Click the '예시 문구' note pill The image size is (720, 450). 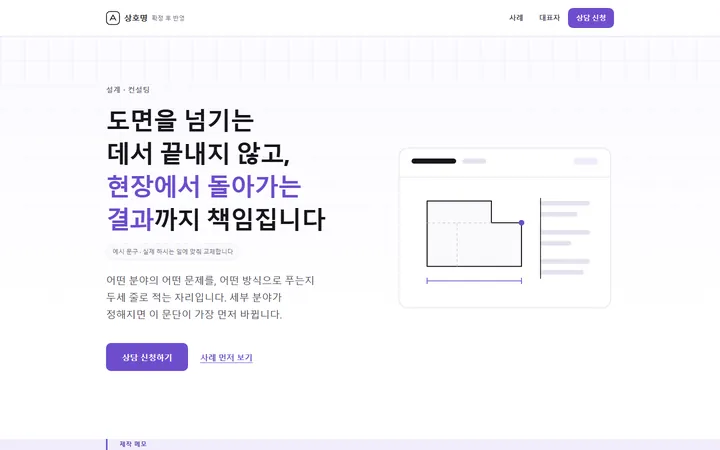[173, 252]
